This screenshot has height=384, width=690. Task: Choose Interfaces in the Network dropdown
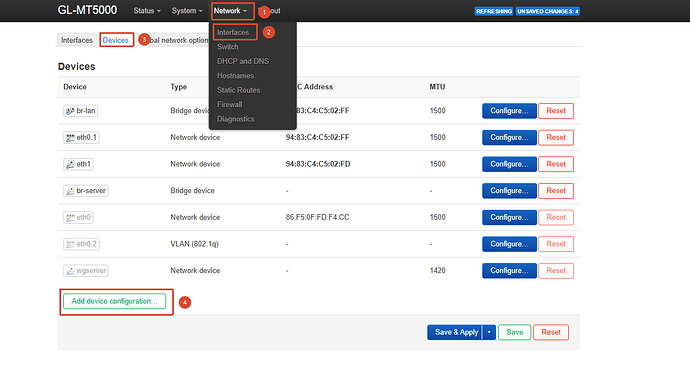[233, 32]
